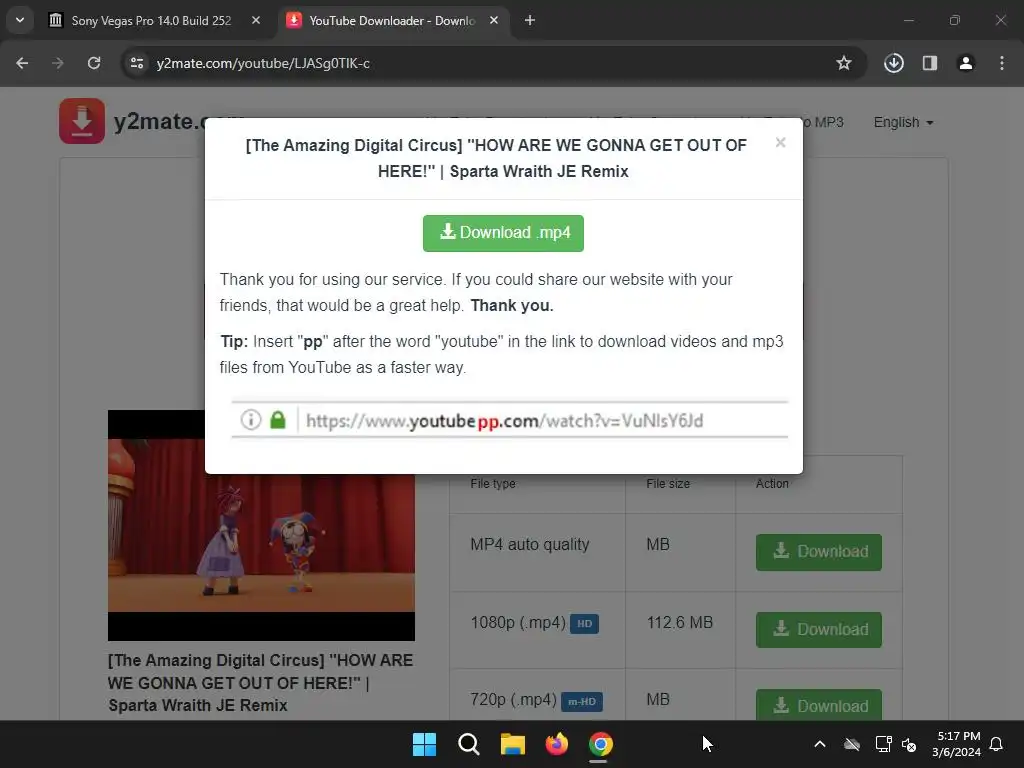
Task: Open the English language dropdown
Action: [903, 123]
